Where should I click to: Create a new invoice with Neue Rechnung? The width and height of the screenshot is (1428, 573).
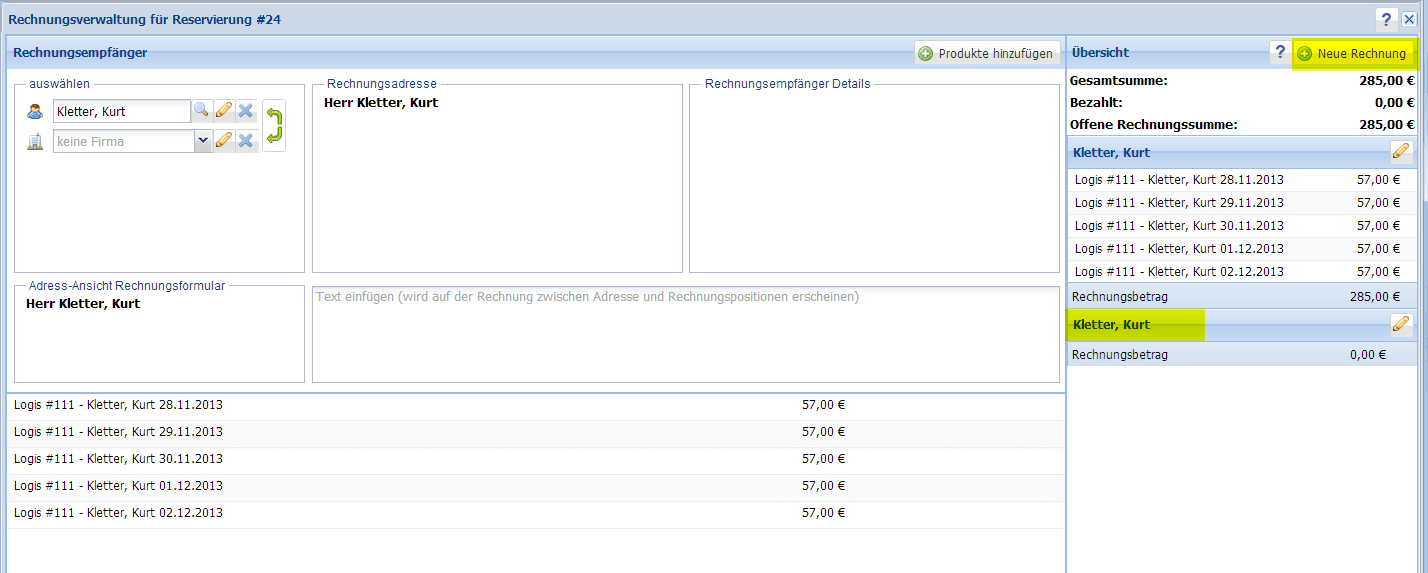coord(1352,53)
